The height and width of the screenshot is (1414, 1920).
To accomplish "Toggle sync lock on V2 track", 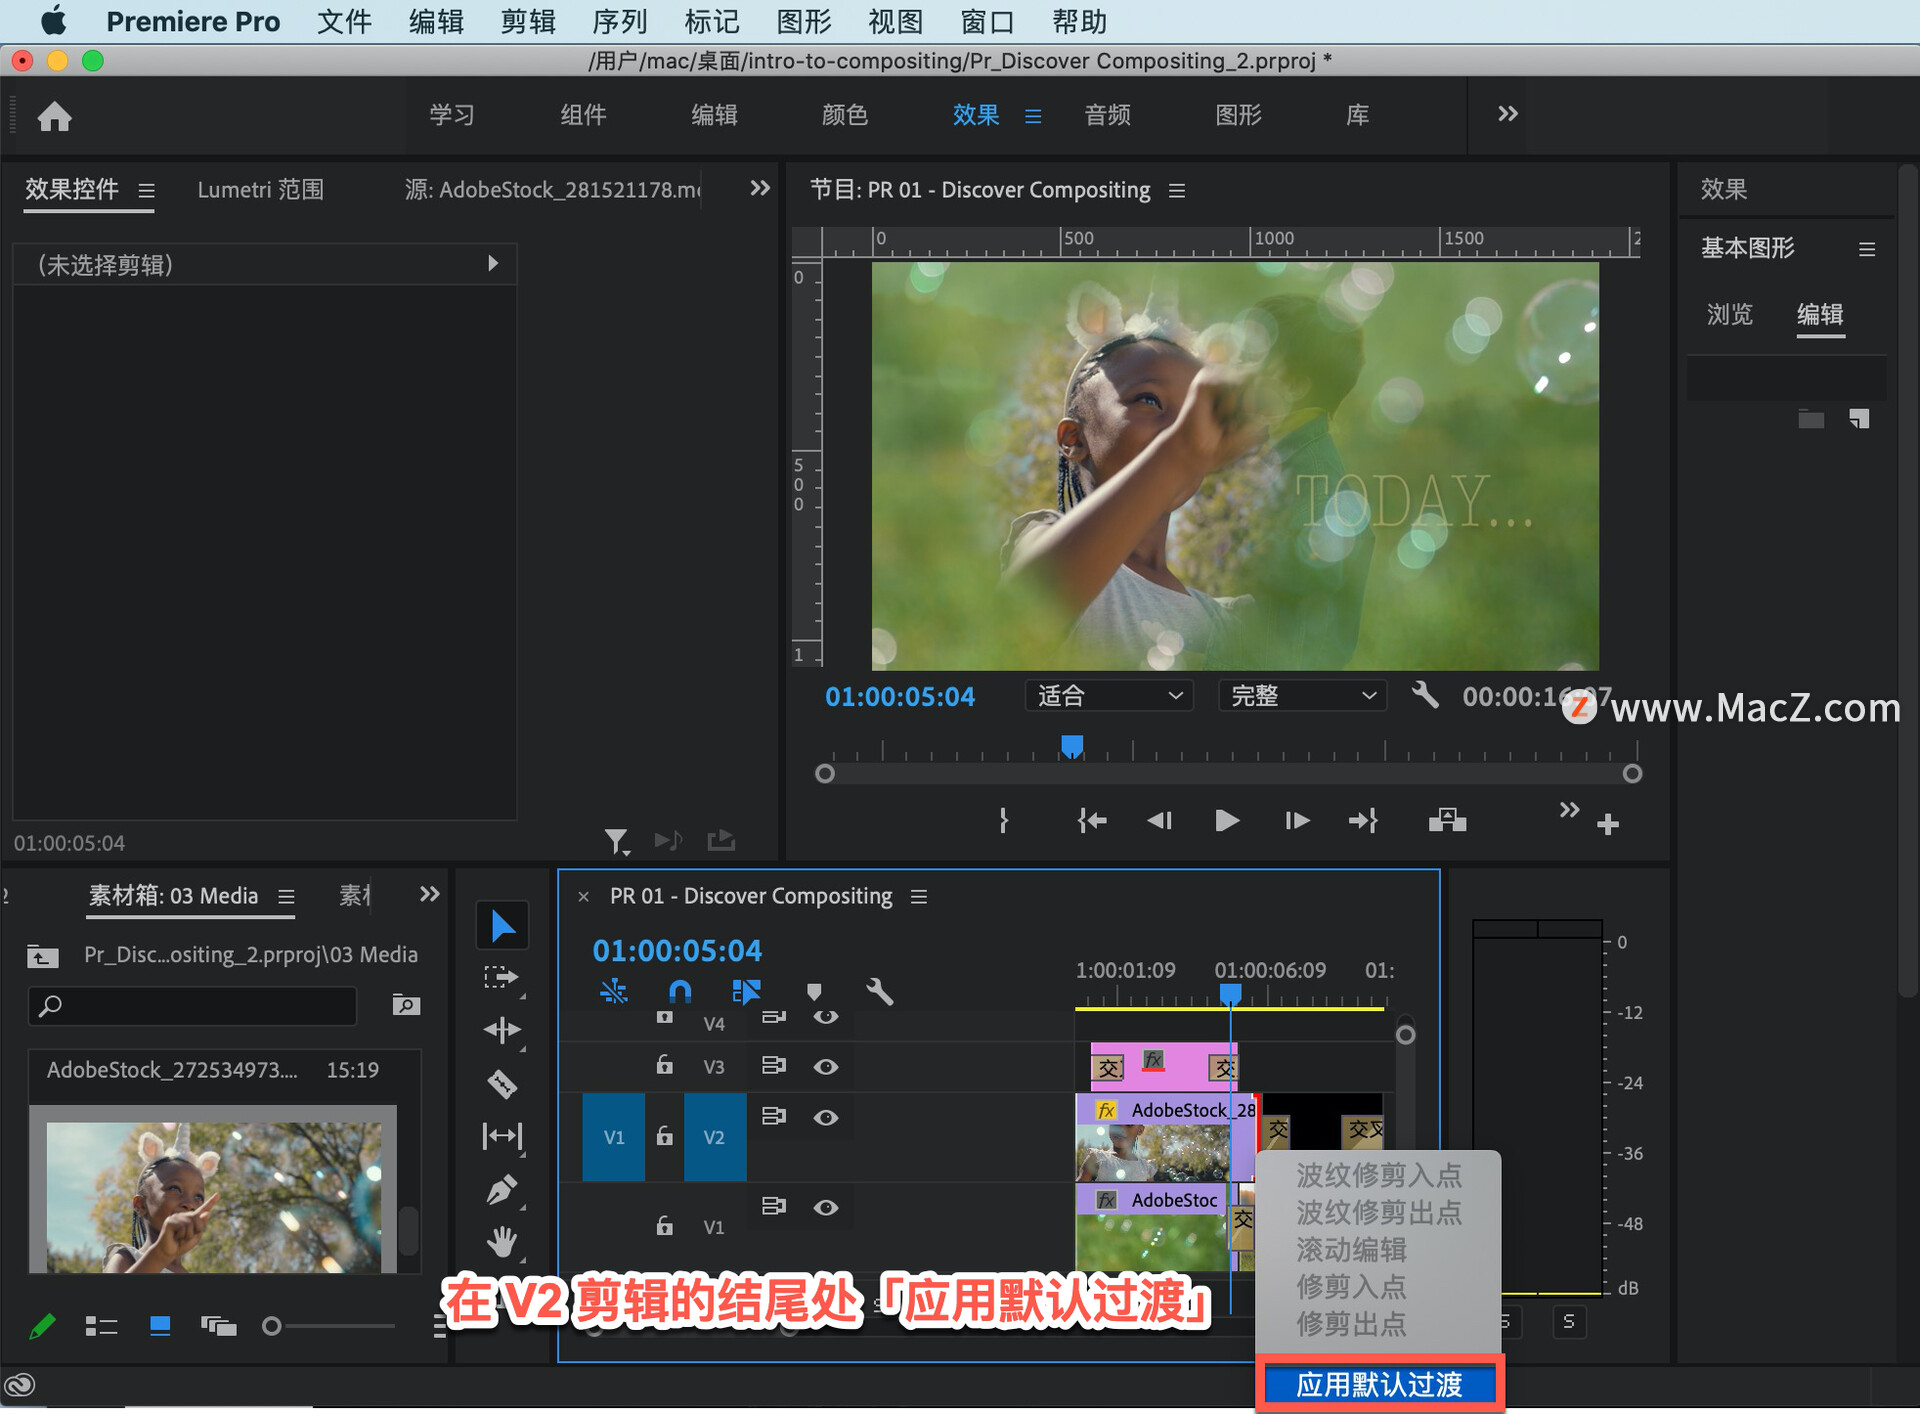I will tap(773, 1116).
